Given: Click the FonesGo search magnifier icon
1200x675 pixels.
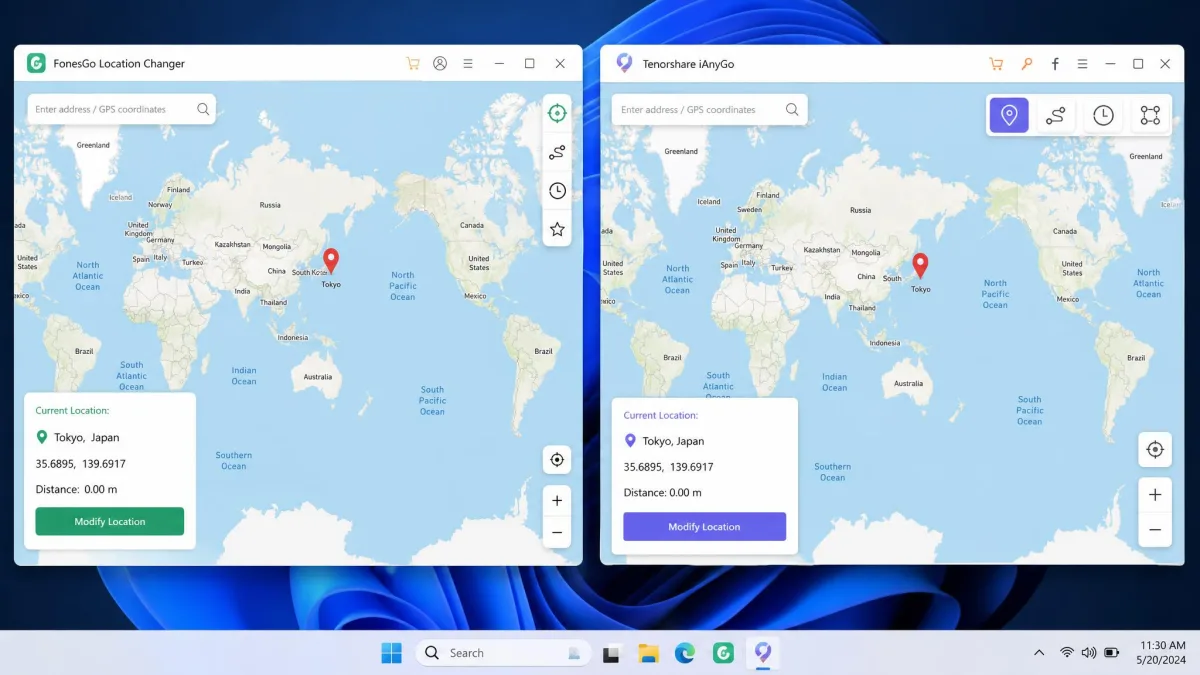Looking at the screenshot, I should coord(203,109).
